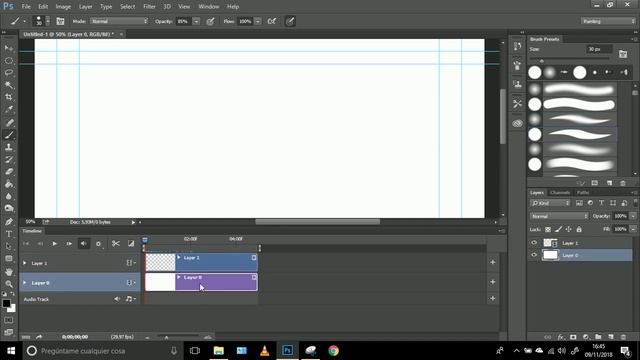Select the Clone Stamp tool
This screenshot has height=360, width=640.
[x=9, y=147]
